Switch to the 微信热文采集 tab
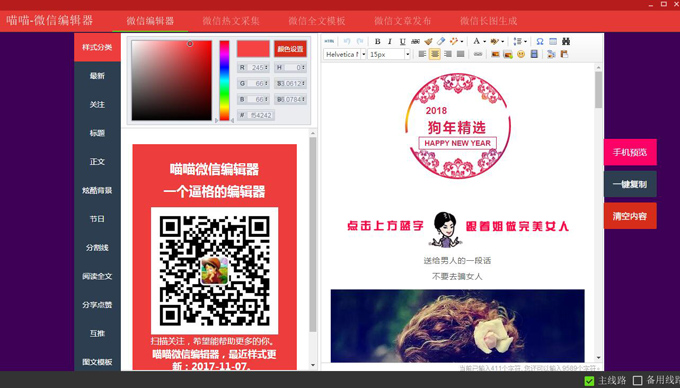The height and width of the screenshot is (388, 680). [231, 21]
